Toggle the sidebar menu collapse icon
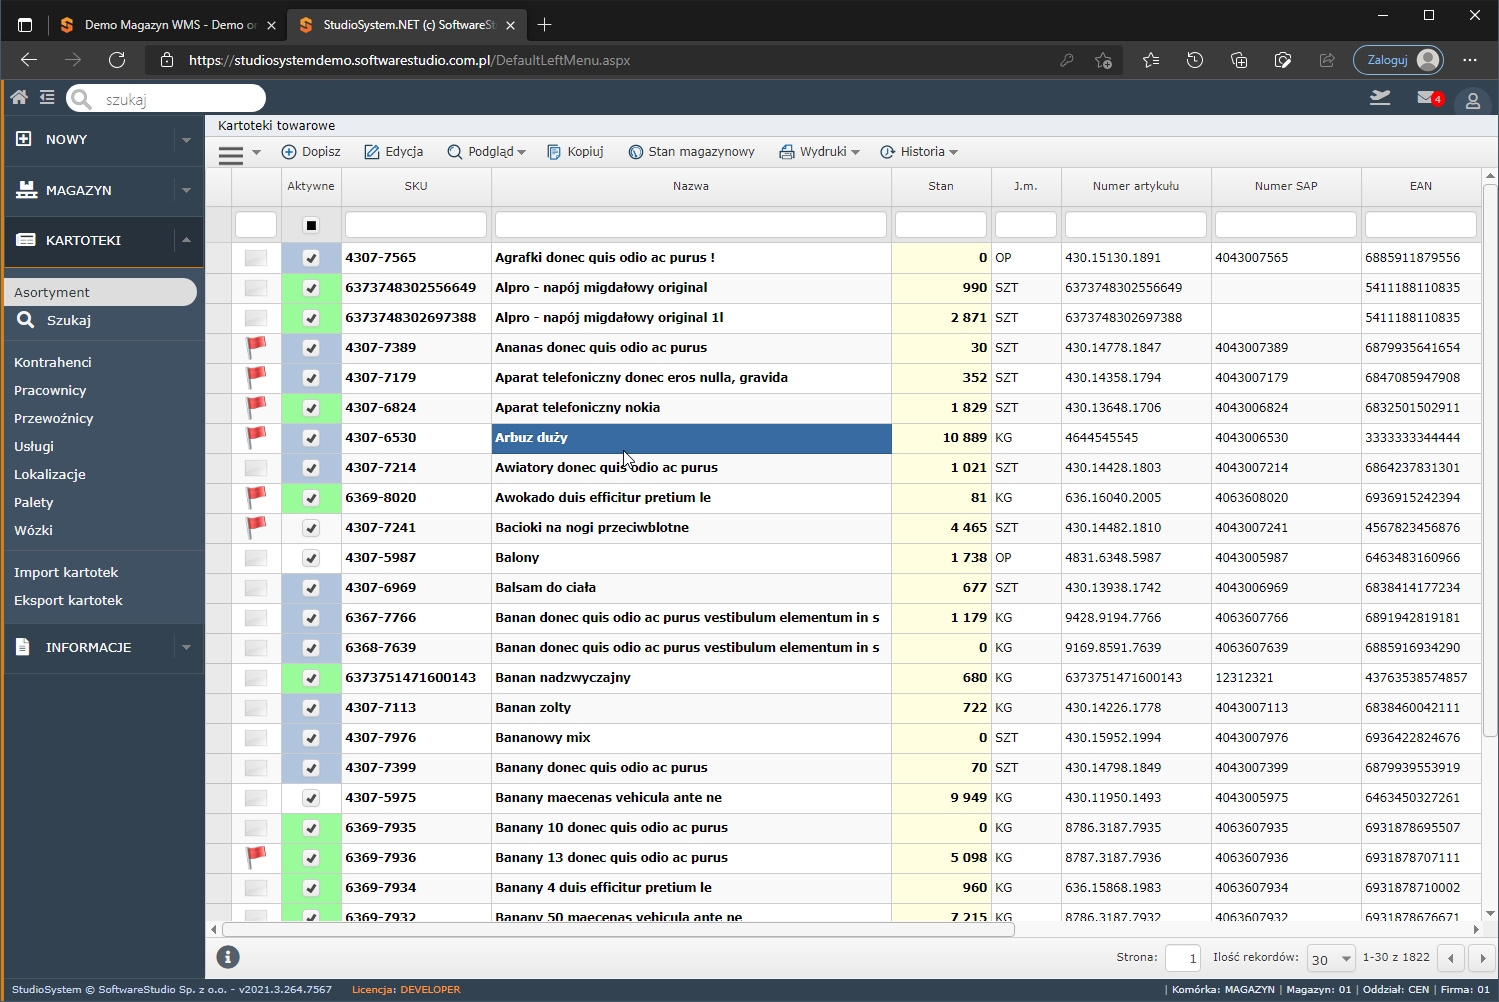1499x1002 pixels. 47,97
